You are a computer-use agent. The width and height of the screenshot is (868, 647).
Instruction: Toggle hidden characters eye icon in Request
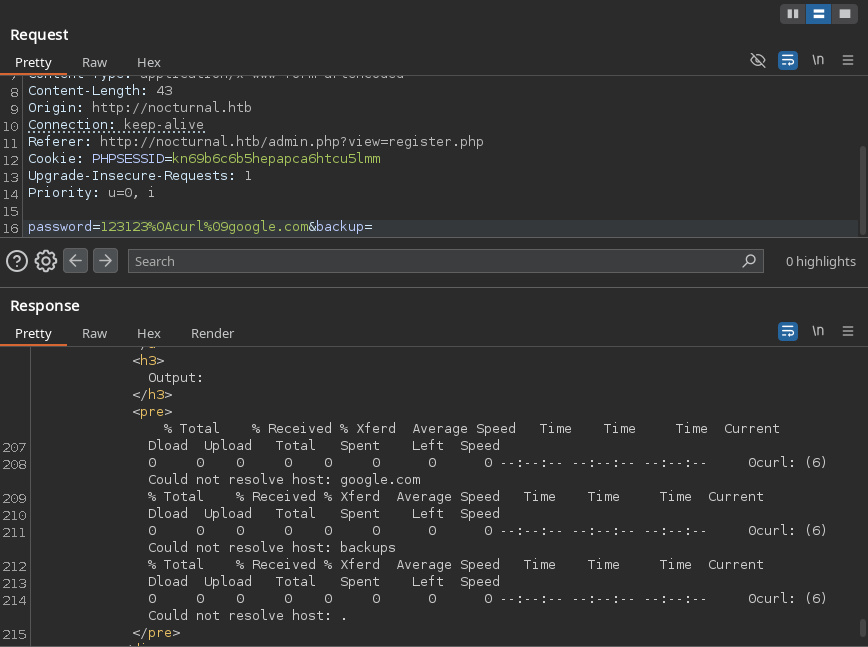758,60
